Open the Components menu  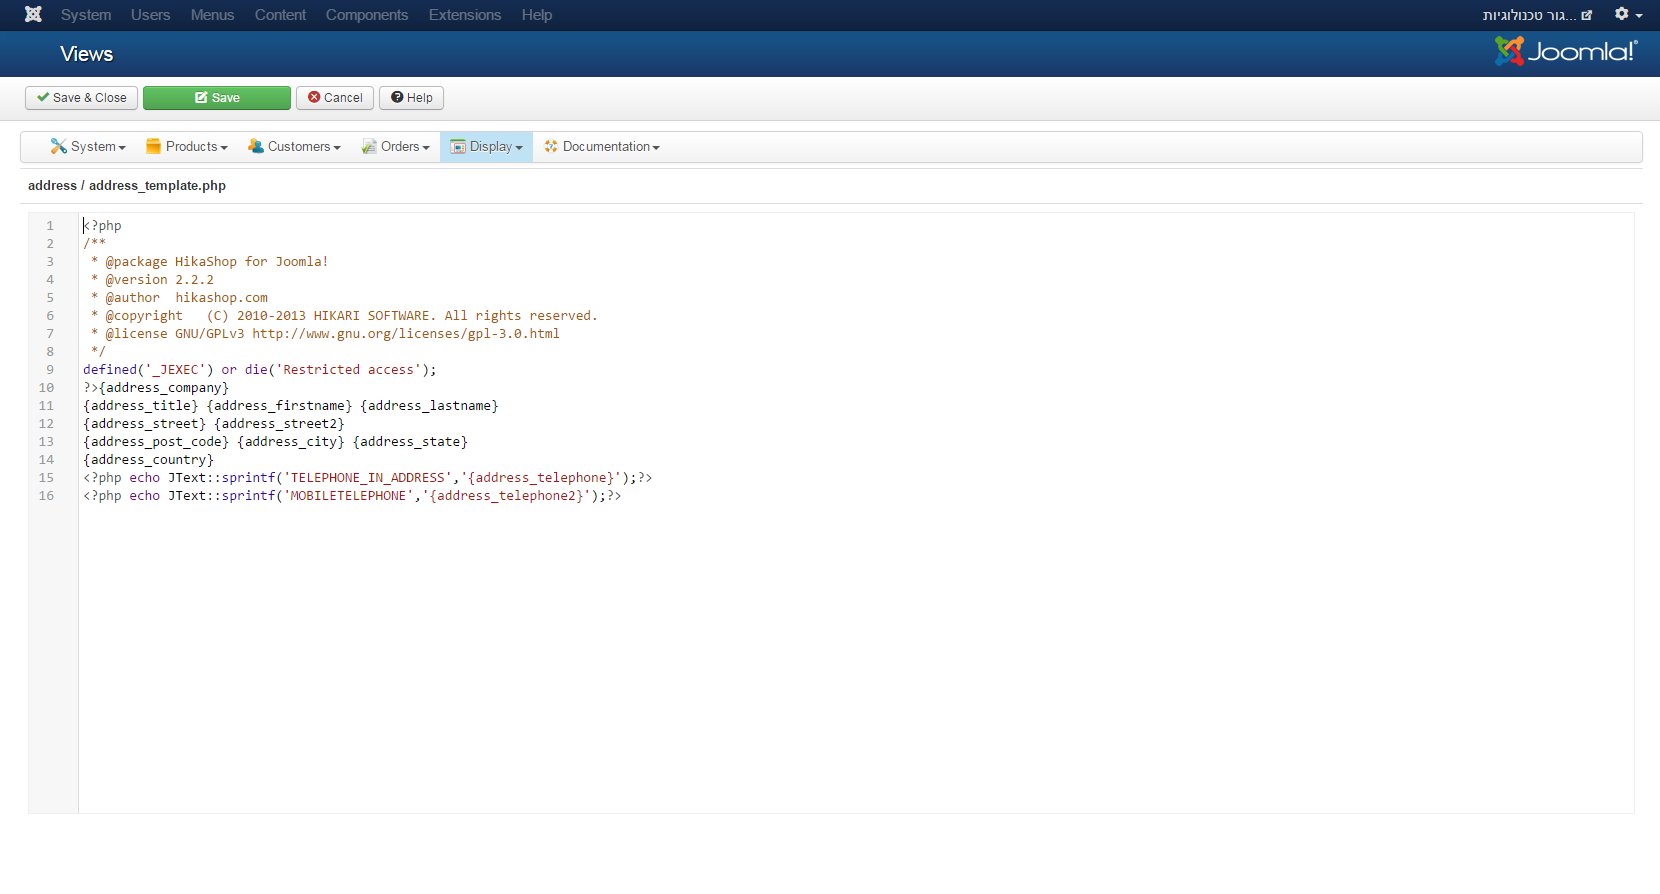[367, 15]
